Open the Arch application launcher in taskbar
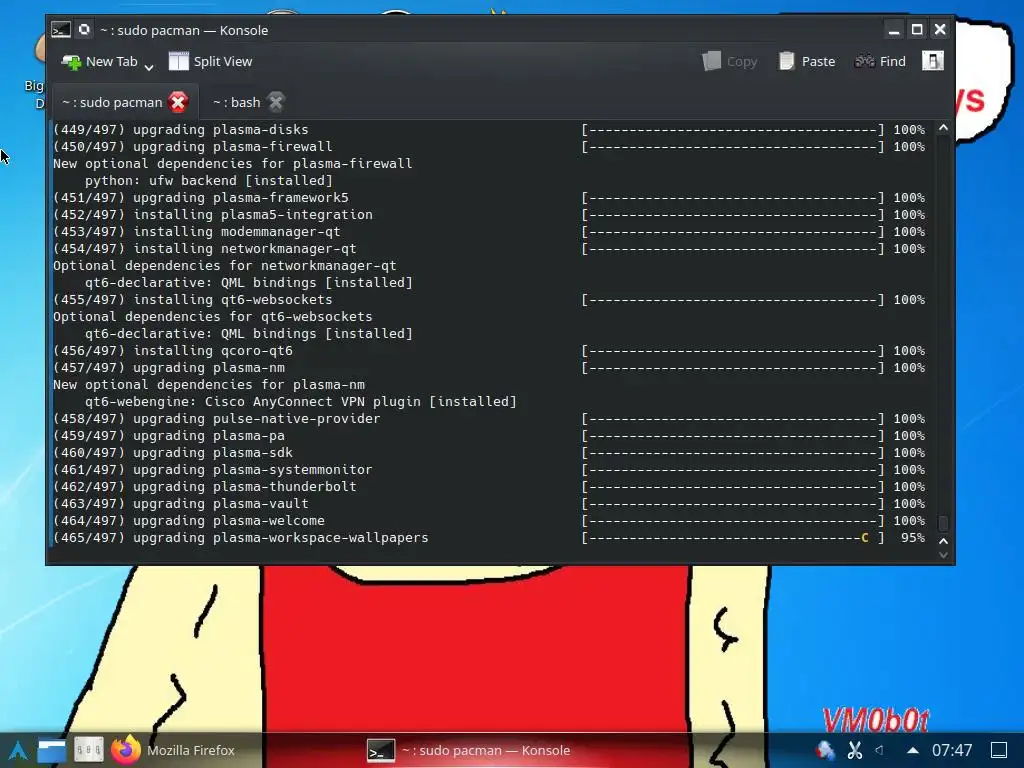The height and width of the screenshot is (768, 1024). tap(18, 750)
